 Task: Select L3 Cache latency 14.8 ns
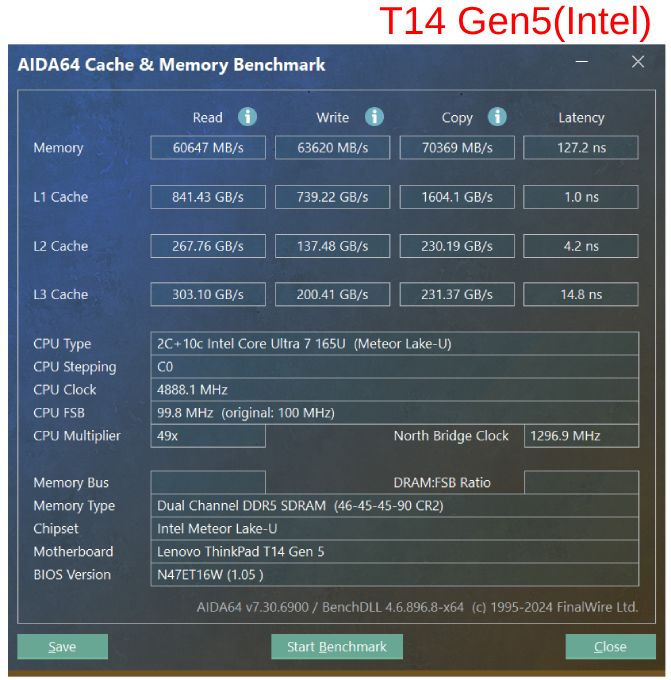[581, 294]
